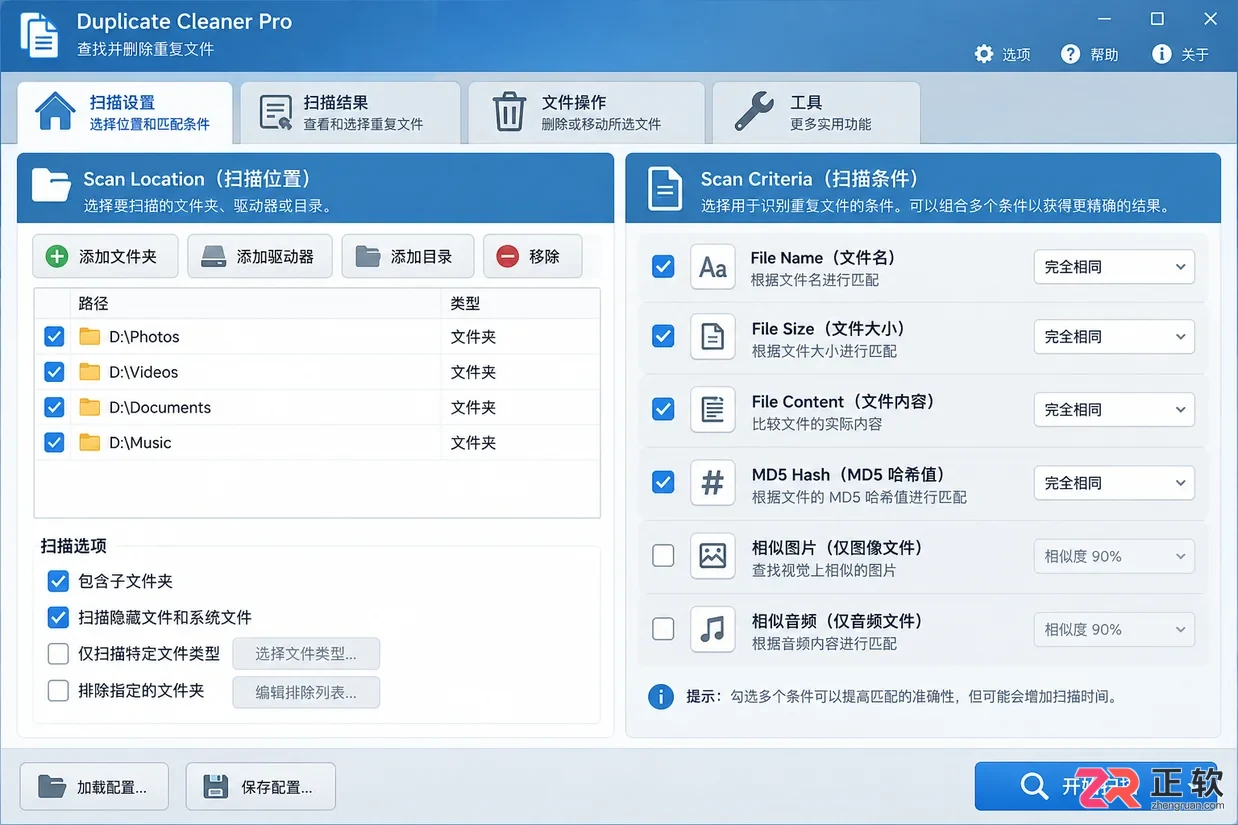1238x825 pixels.
Task: Click the music note icon for 相似音频
Action: coord(713,629)
